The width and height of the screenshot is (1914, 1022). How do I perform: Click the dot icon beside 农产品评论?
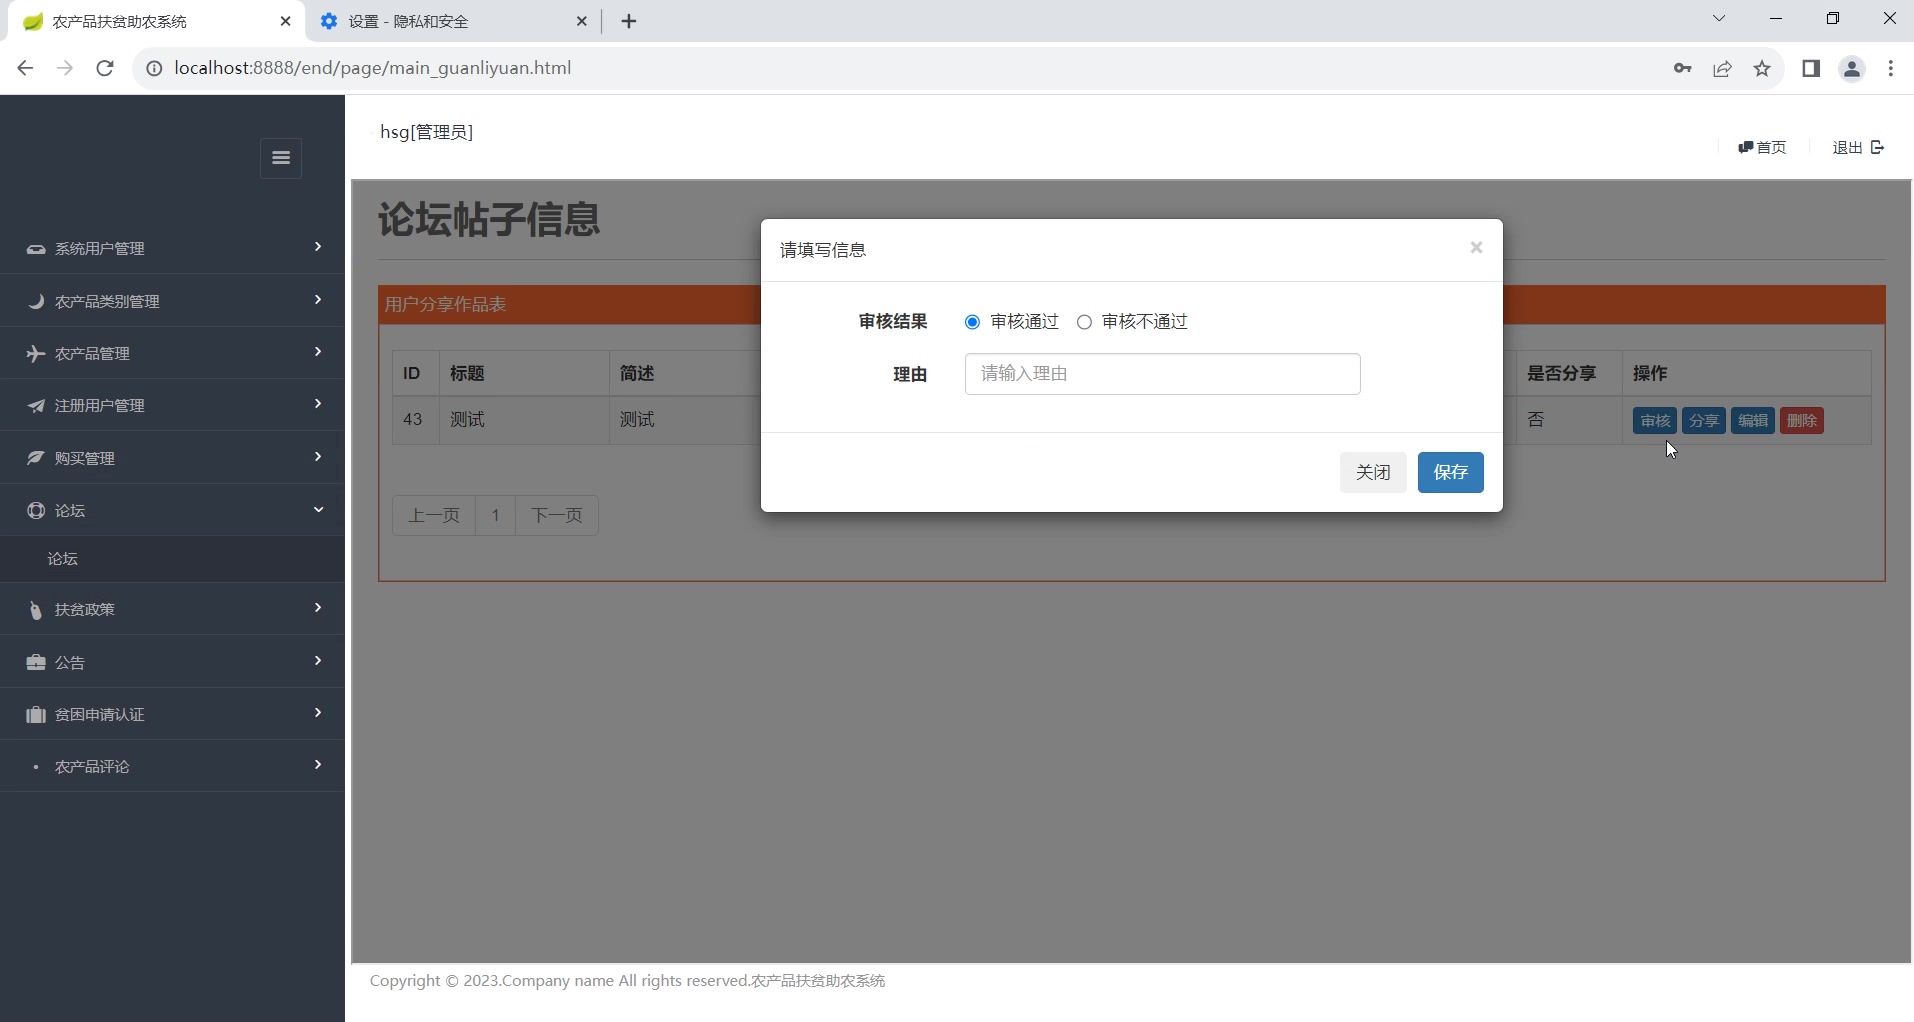click(36, 767)
